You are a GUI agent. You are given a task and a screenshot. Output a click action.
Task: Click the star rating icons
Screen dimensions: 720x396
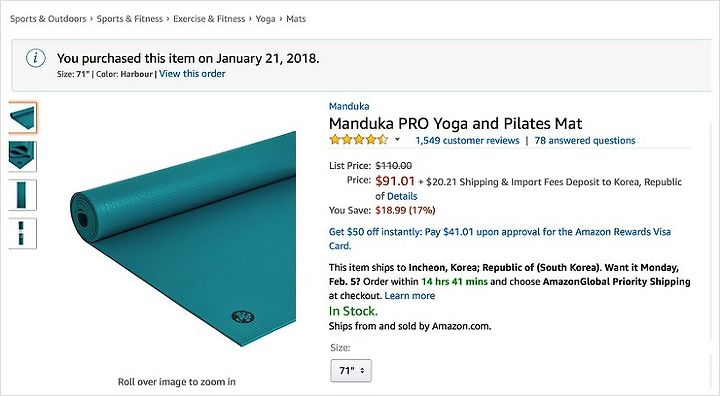[359, 140]
